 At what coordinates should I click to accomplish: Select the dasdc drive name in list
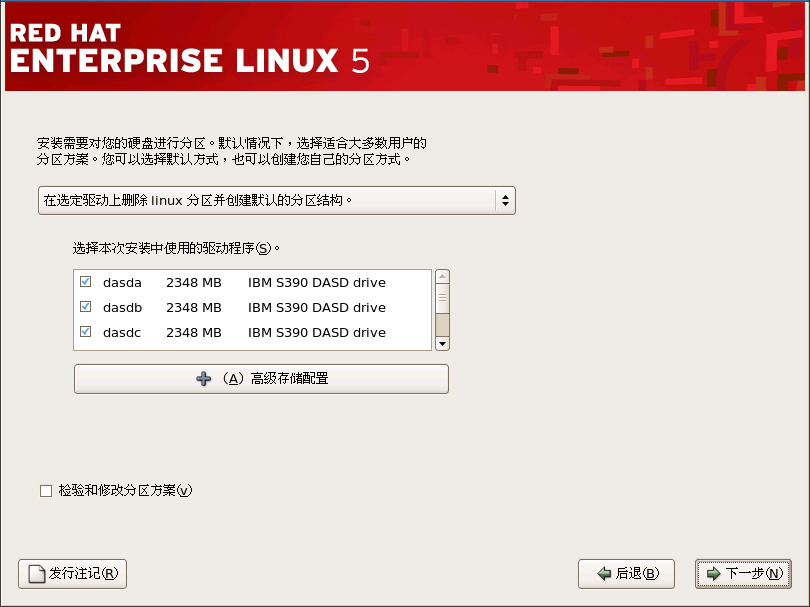point(122,332)
